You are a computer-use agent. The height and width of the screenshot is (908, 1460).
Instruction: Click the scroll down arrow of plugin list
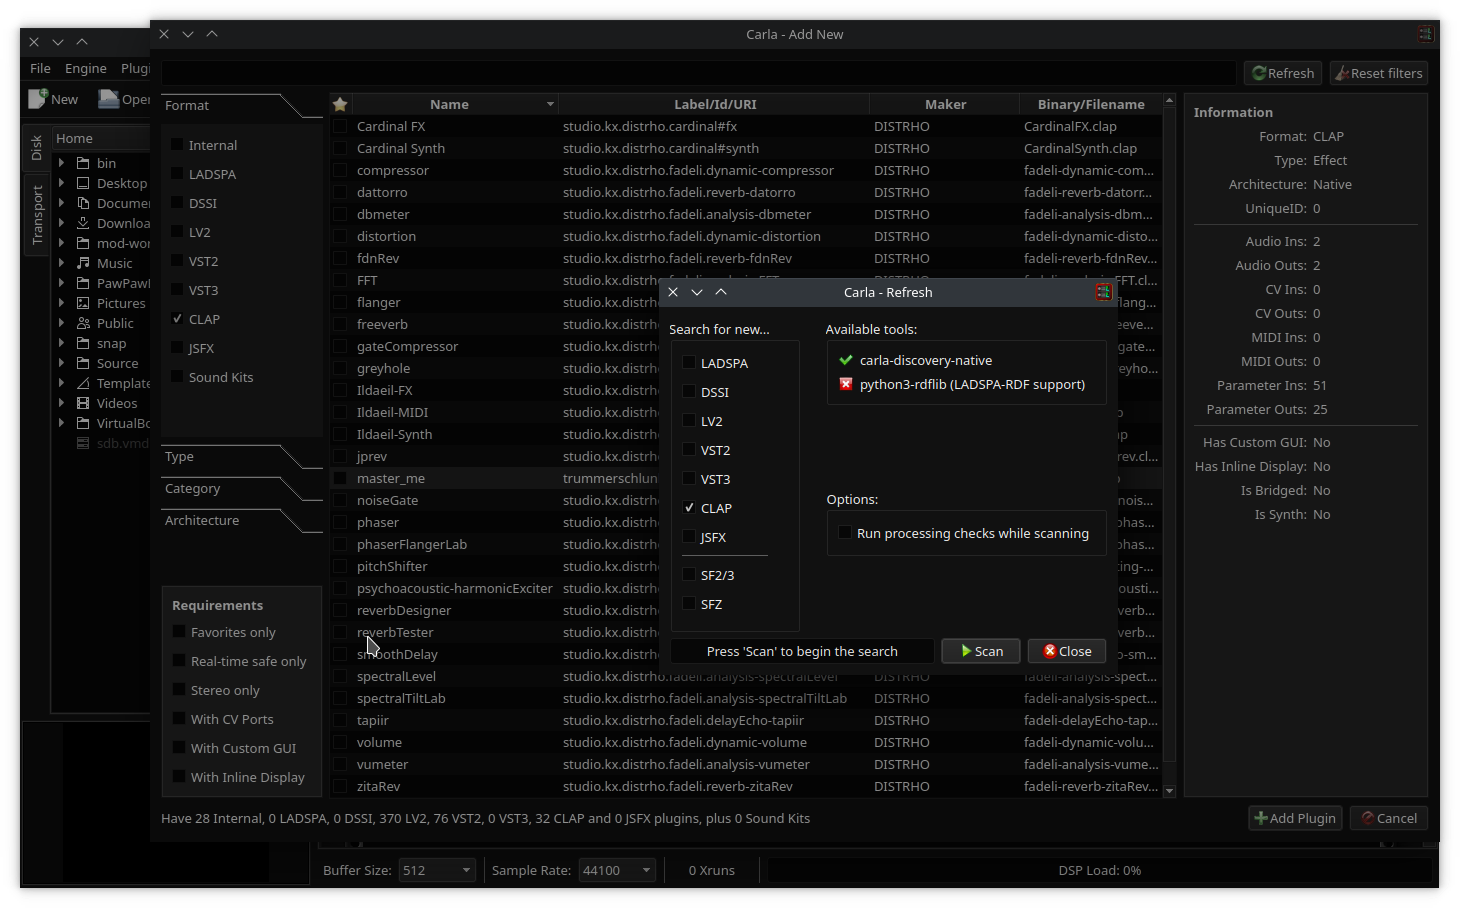pyautogui.click(x=1169, y=790)
